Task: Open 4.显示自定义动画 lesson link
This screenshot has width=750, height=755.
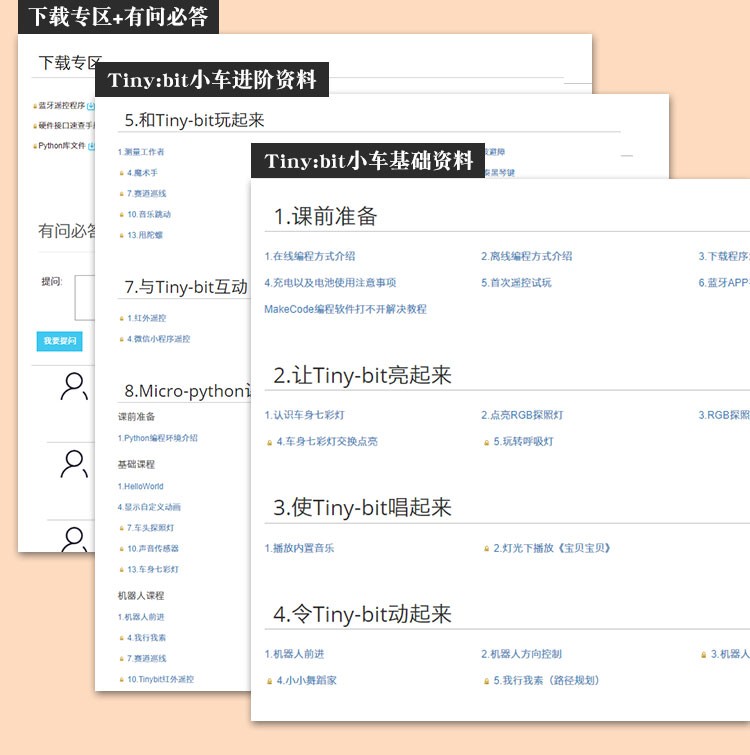Action: (x=149, y=507)
